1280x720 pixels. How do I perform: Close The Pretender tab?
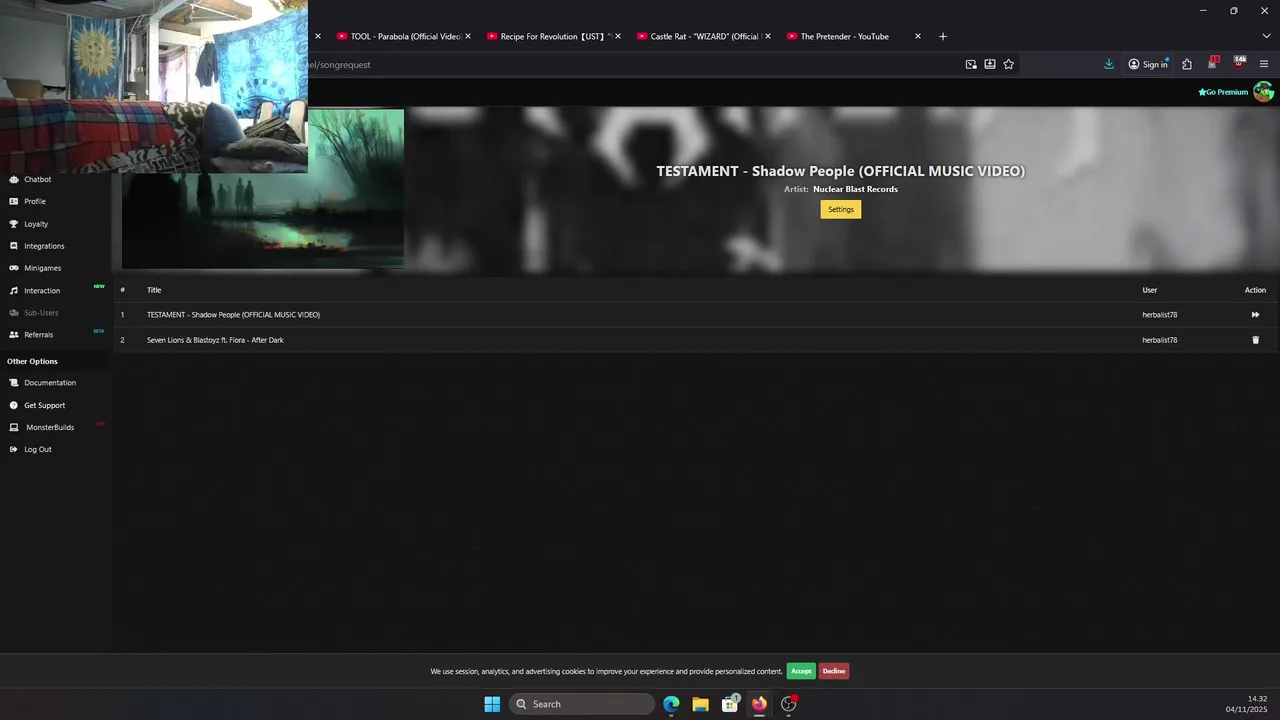tap(918, 36)
